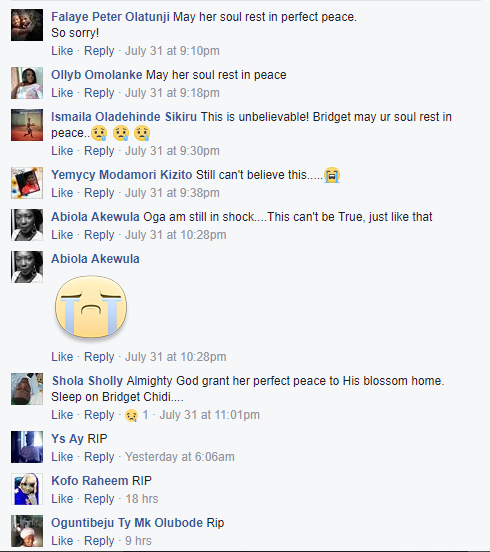Click Ys Ay's avatar image
Screen dimensions: 490x552
click(27, 447)
